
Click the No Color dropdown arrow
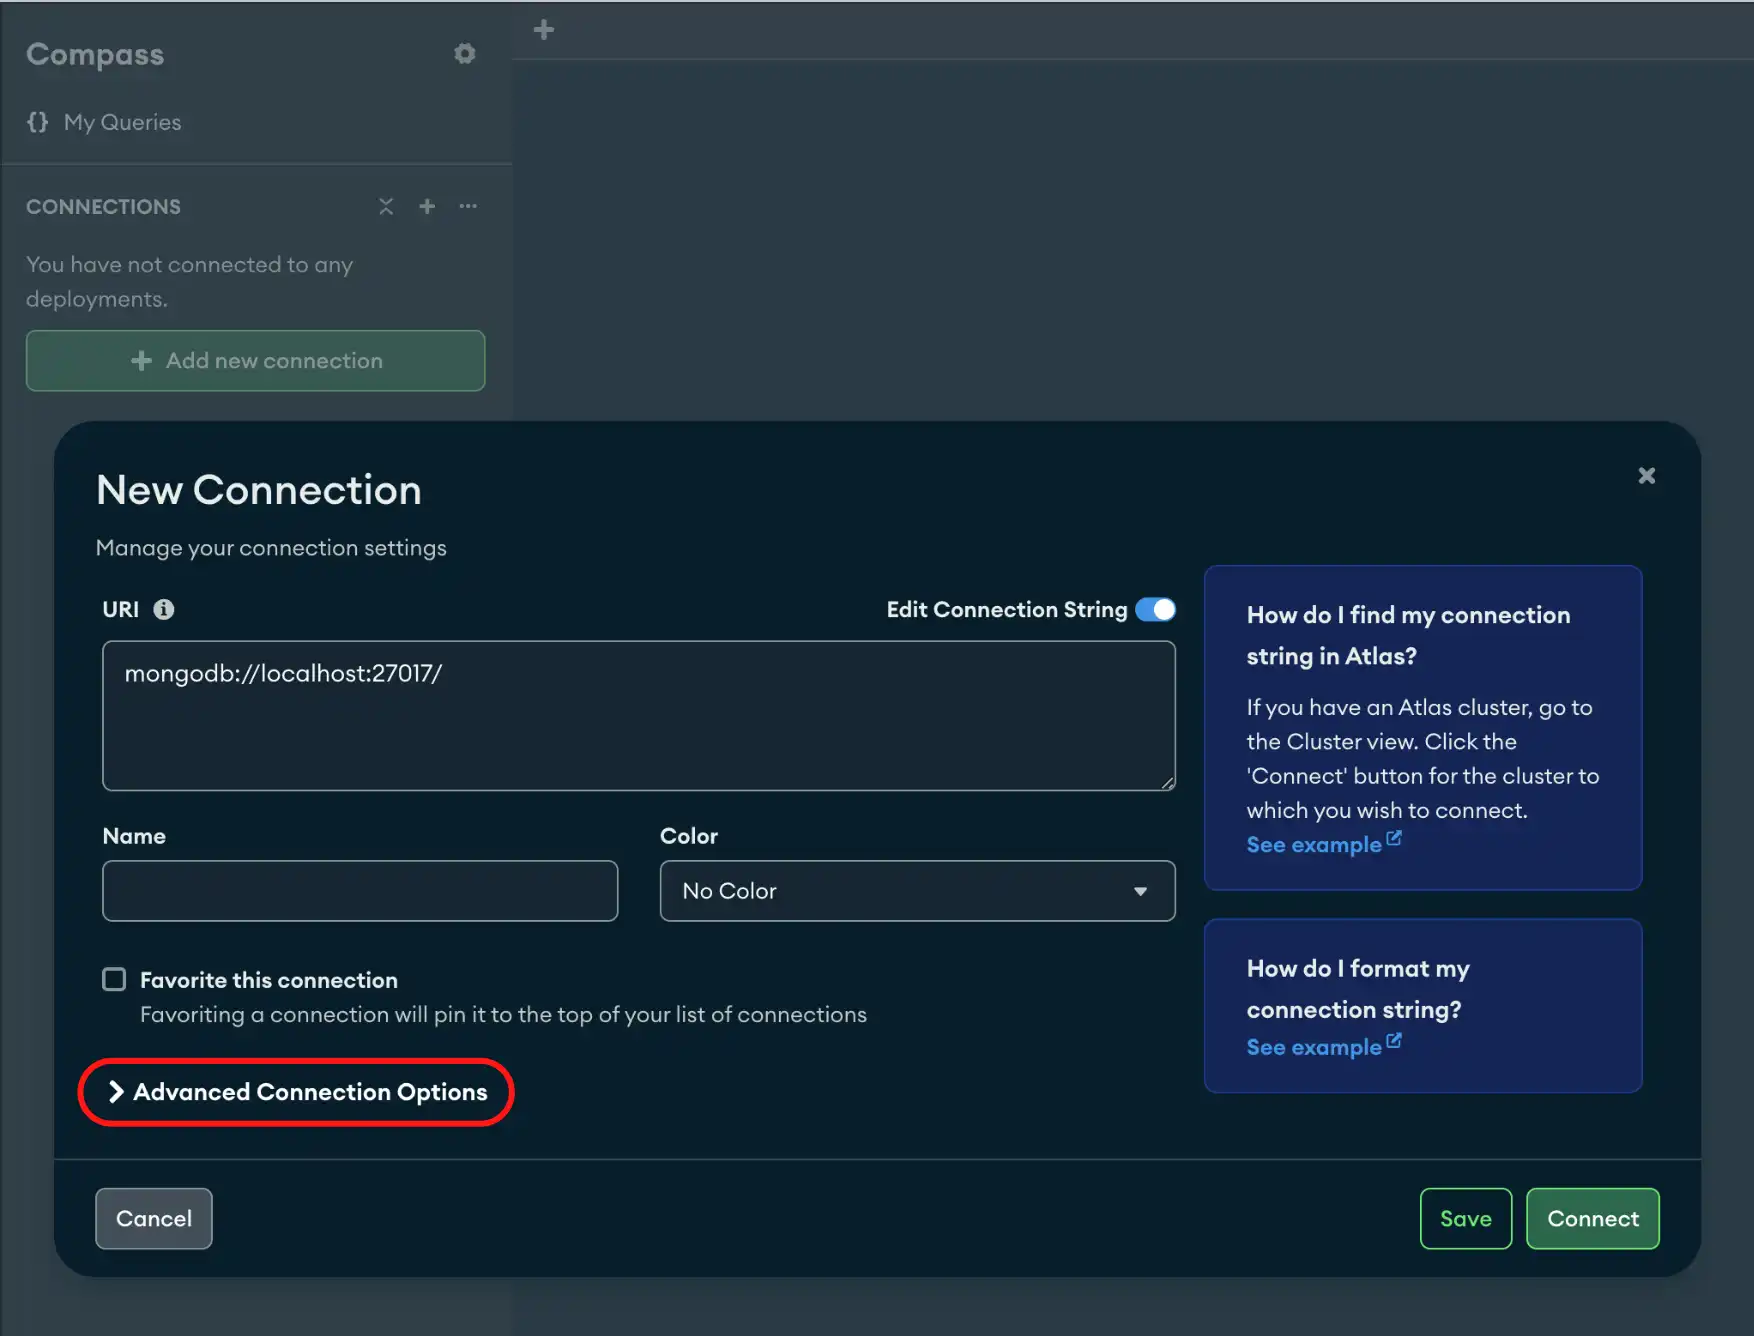coord(1139,890)
